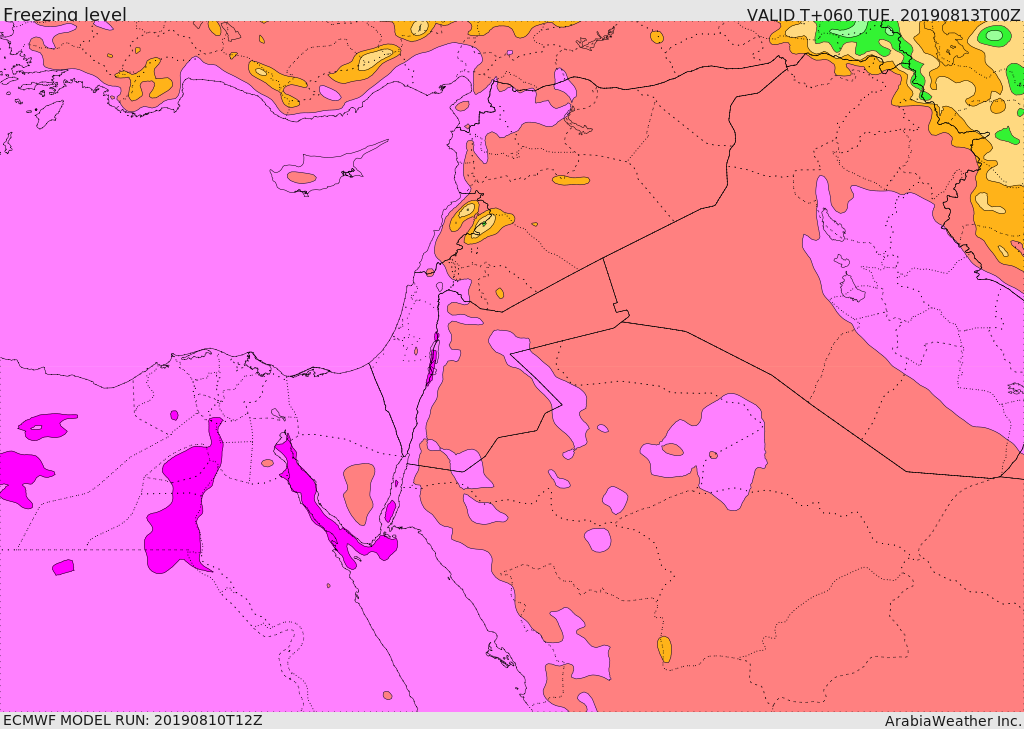This screenshot has height=729, width=1024.
Task: Click the bright green area at top right
Action: tap(856, 38)
